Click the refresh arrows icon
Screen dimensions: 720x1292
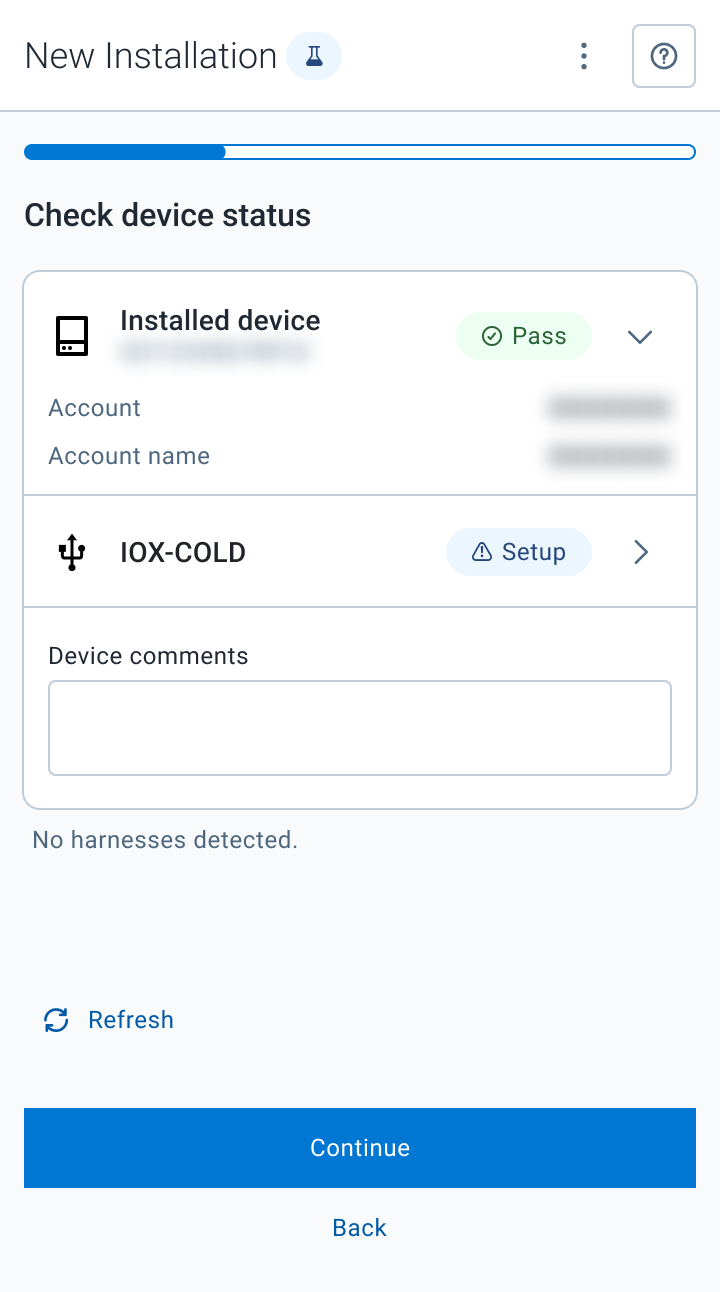coord(56,1020)
